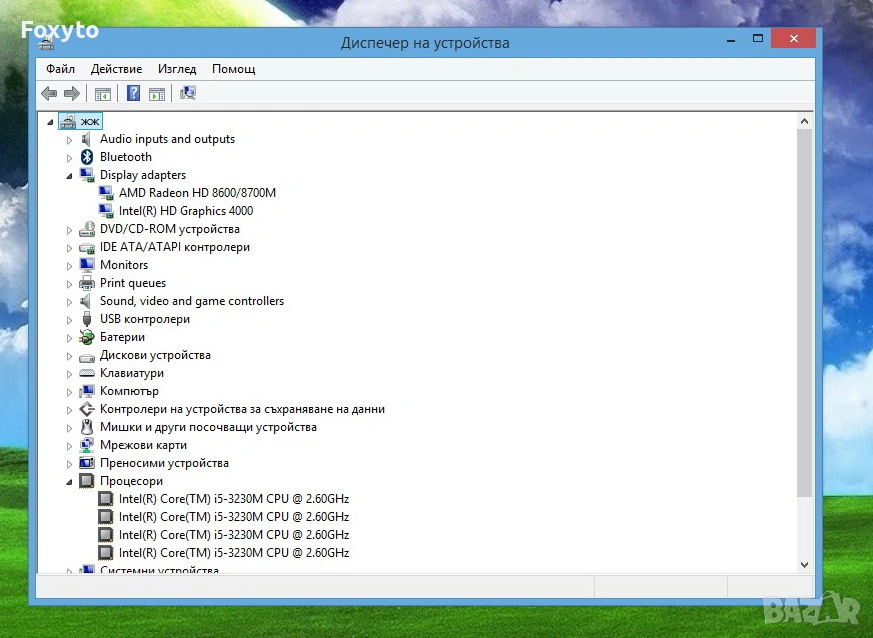This screenshot has height=638, width=873.
Task: Select AMD Radeon HD 8600/8700M device
Action: tap(197, 193)
